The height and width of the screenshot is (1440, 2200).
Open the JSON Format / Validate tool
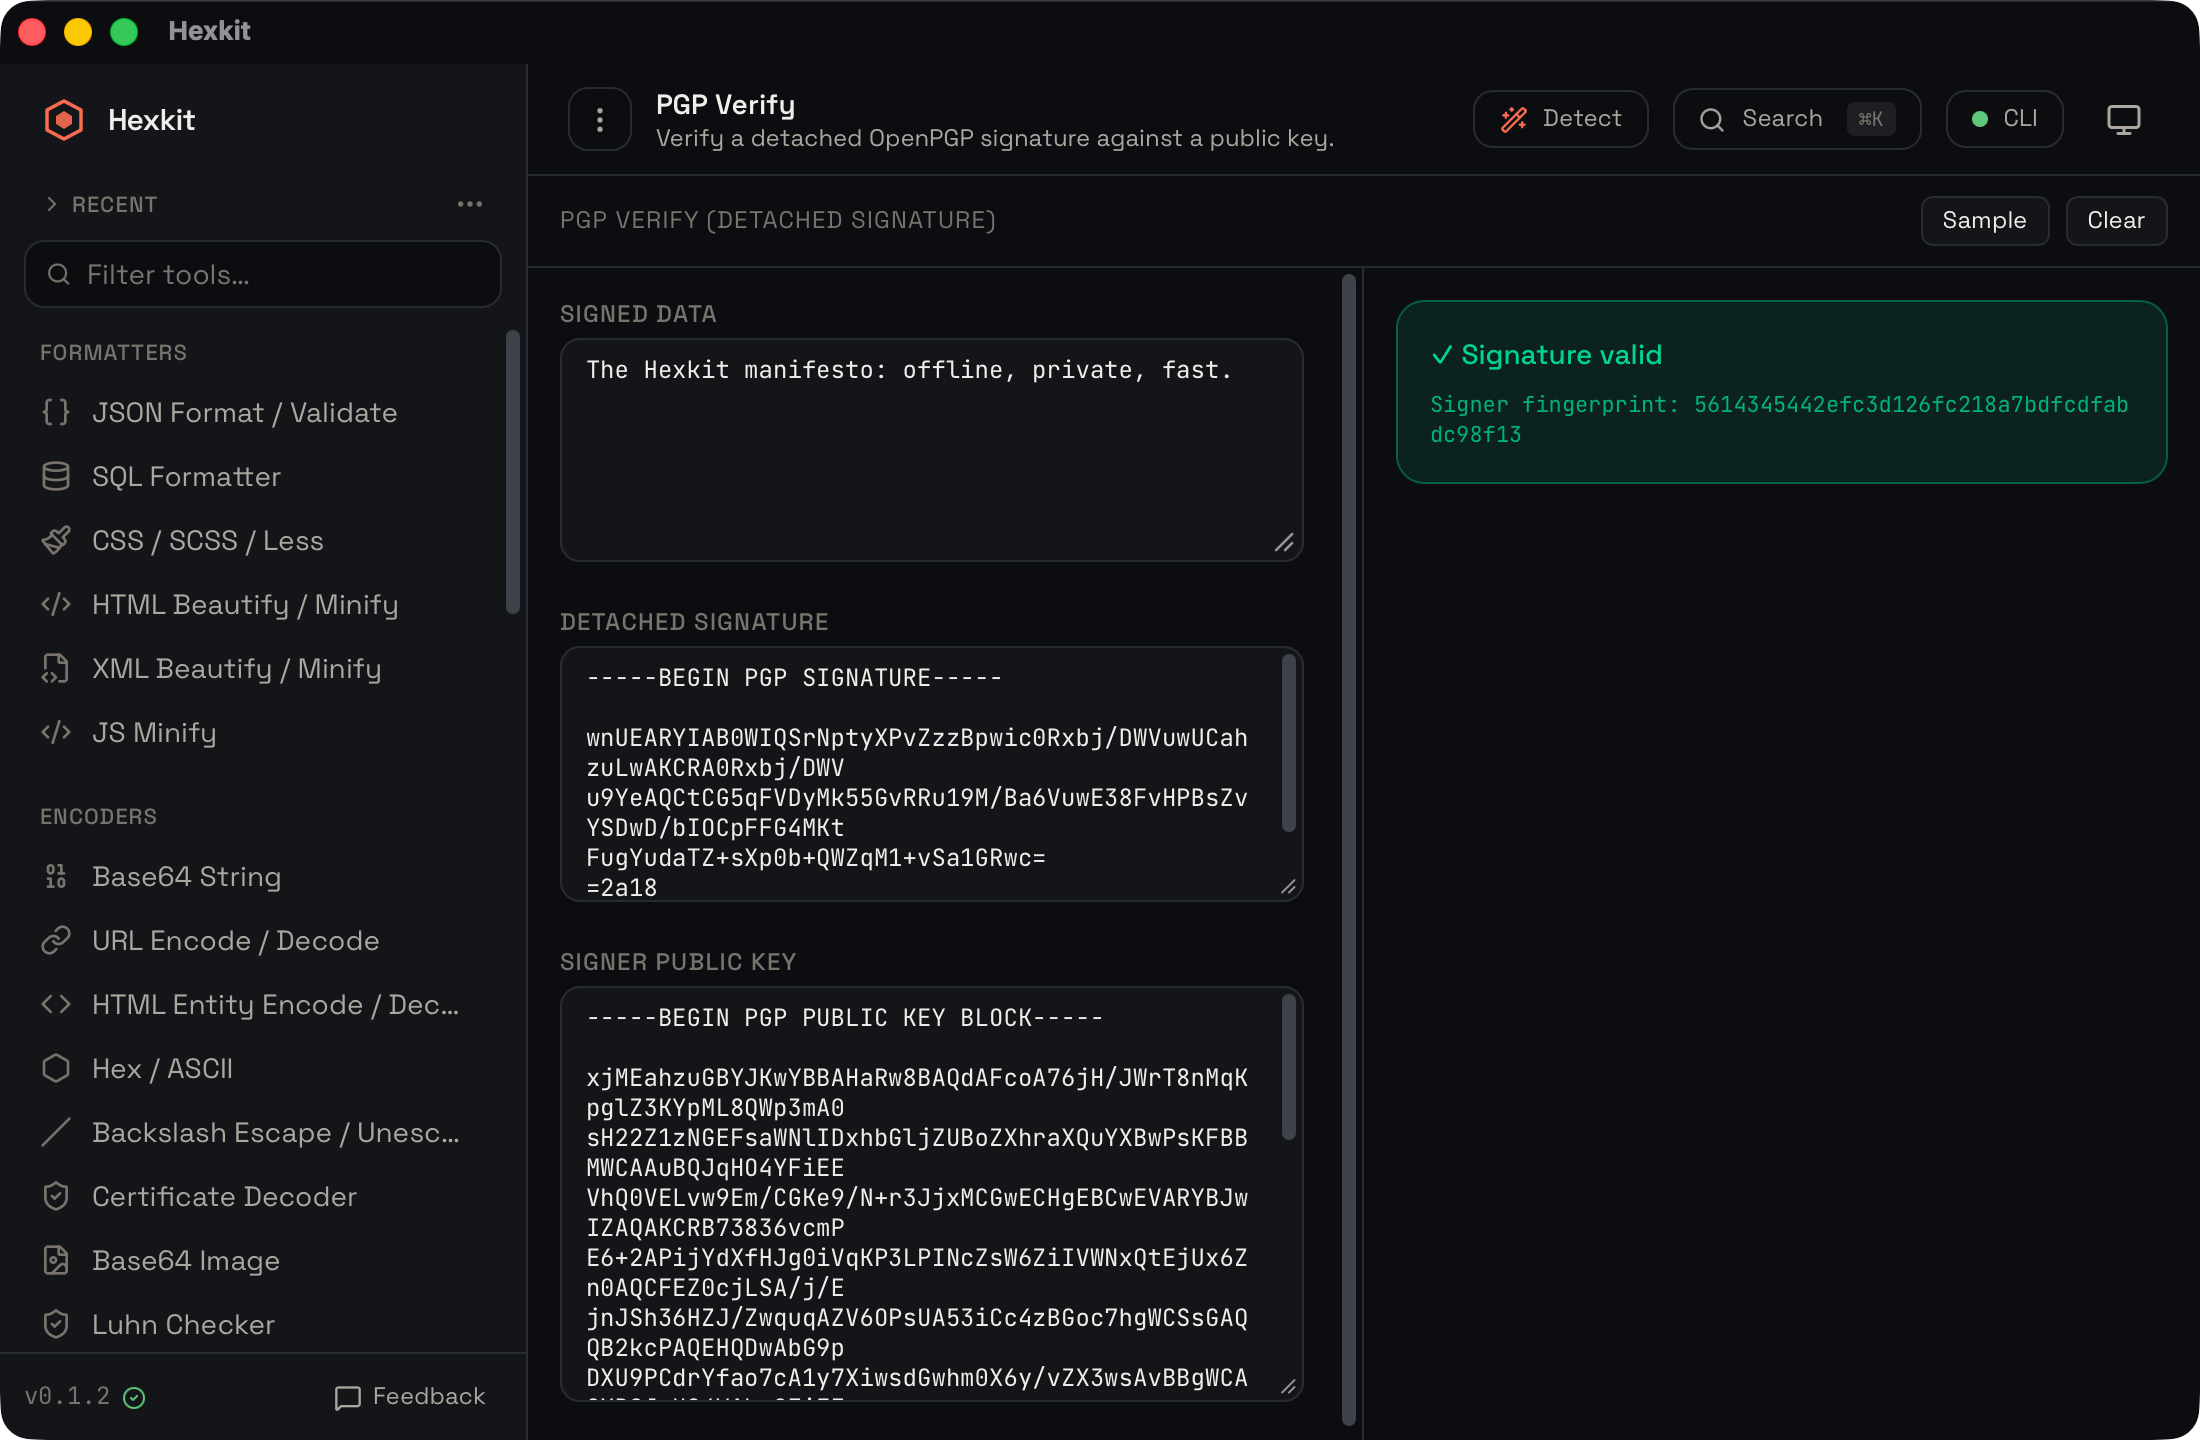262,412
